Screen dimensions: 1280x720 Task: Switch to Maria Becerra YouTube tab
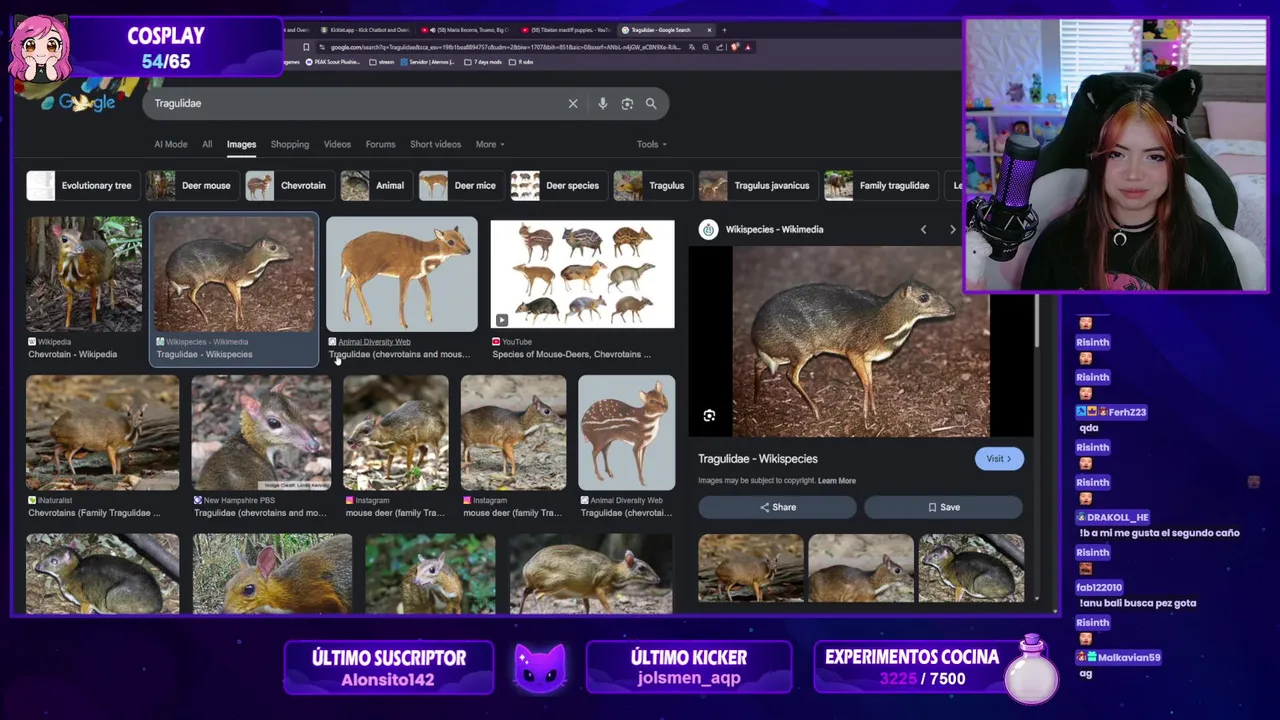466,30
